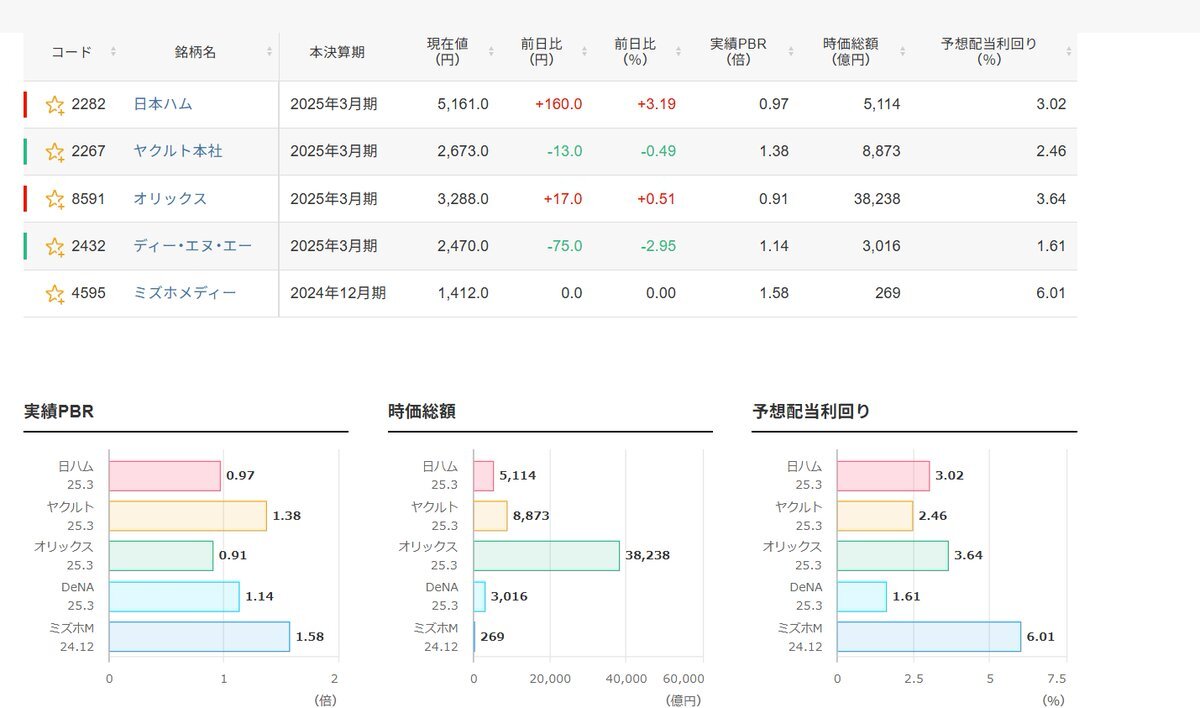Click the 2024年12月期 fiscal period cell
Screen dimensions: 1200x708
point(338,293)
